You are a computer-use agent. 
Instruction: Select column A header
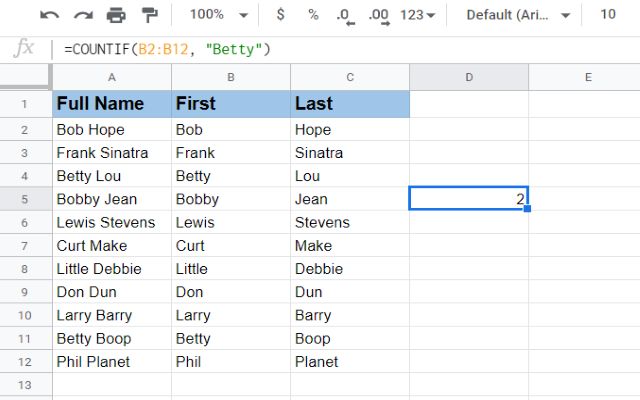[111, 77]
